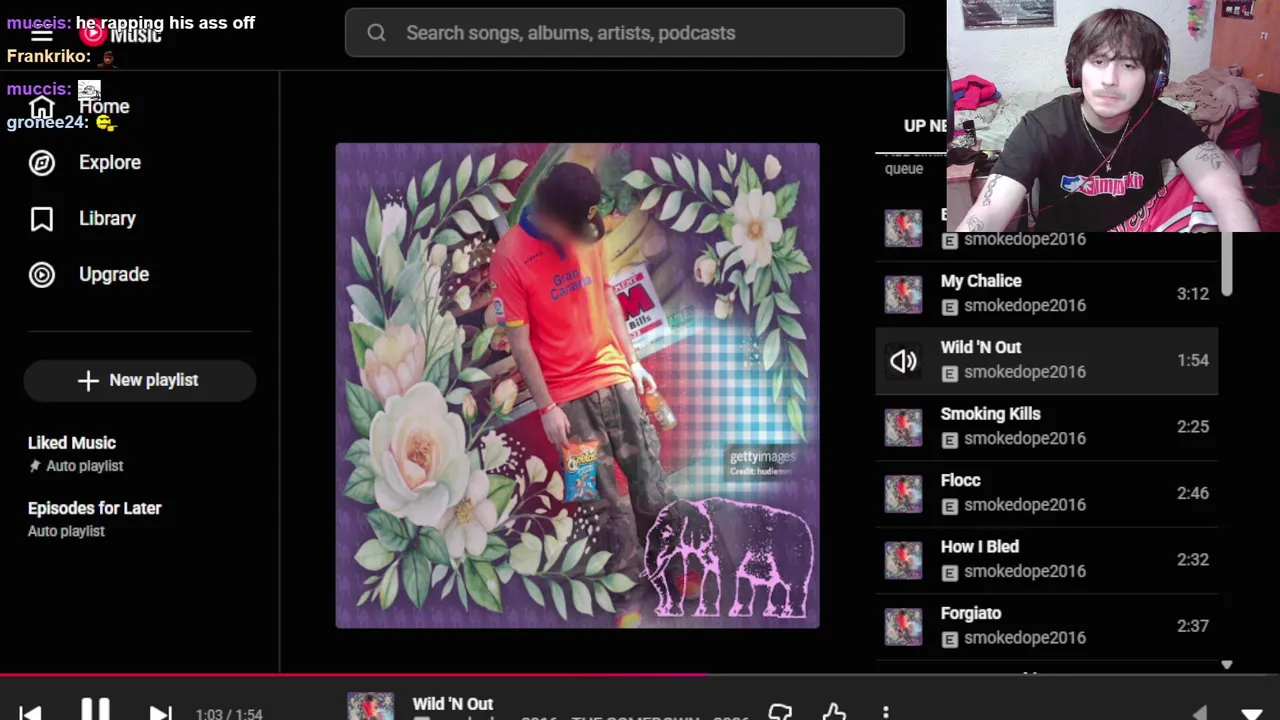
Task: Click the search magnifier icon
Action: (376, 33)
